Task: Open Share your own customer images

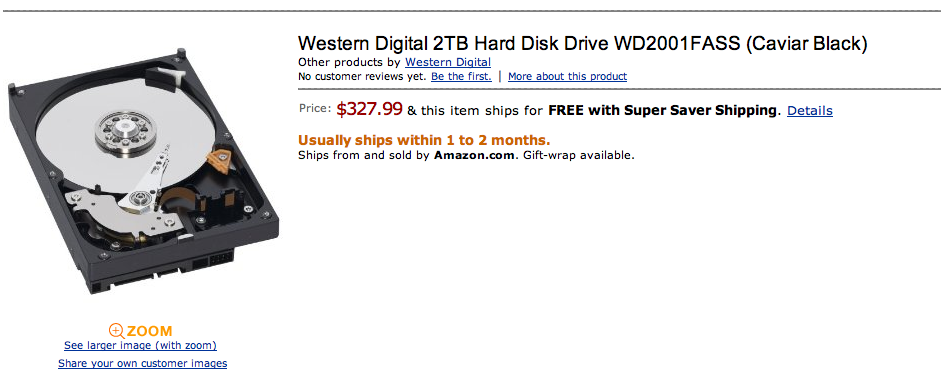Action: click(143, 363)
